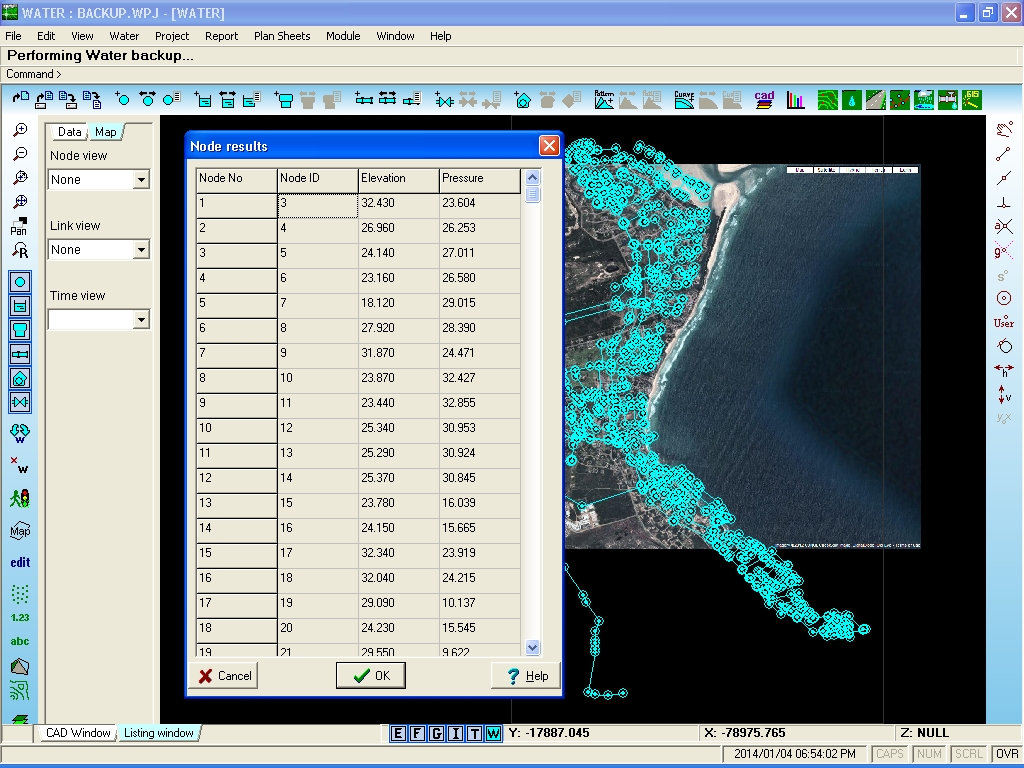Click OK in Node results dialog
This screenshot has height=768, width=1024.
pyautogui.click(x=371, y=675)
